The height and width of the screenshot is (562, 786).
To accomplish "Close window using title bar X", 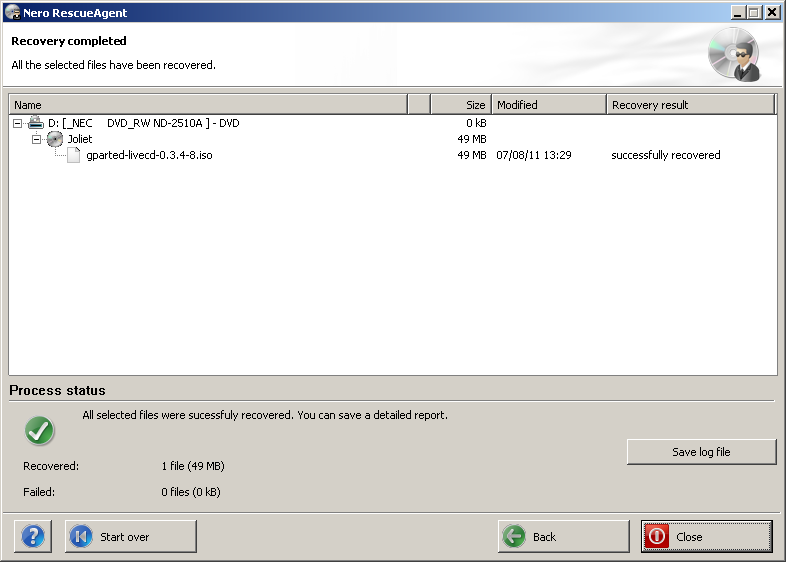I will (x=772, y=13).
